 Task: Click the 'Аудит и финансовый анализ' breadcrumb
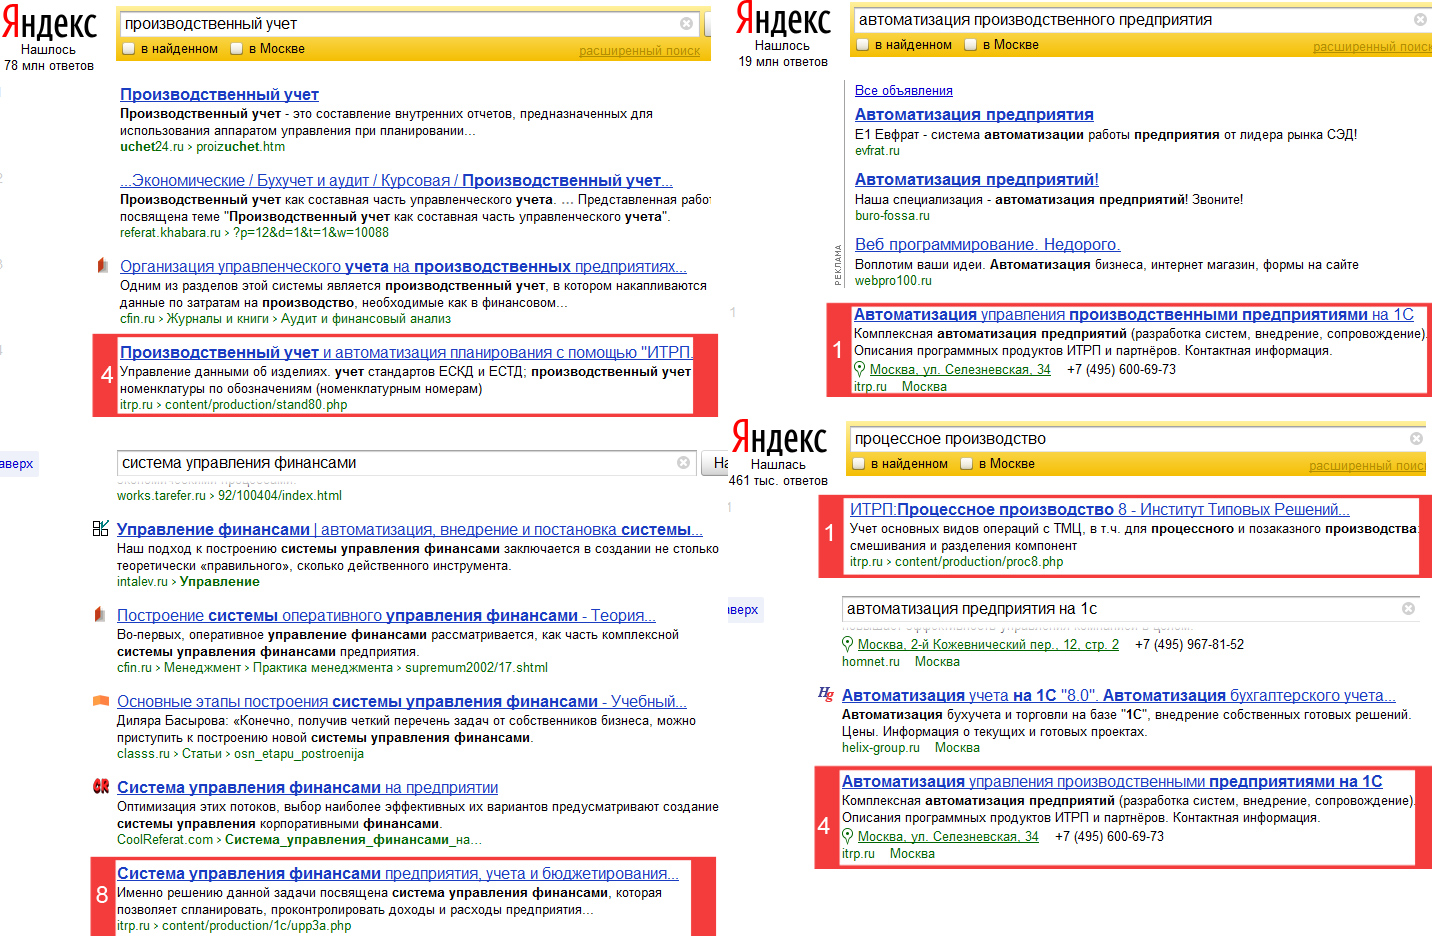click(x=366, y=318)
